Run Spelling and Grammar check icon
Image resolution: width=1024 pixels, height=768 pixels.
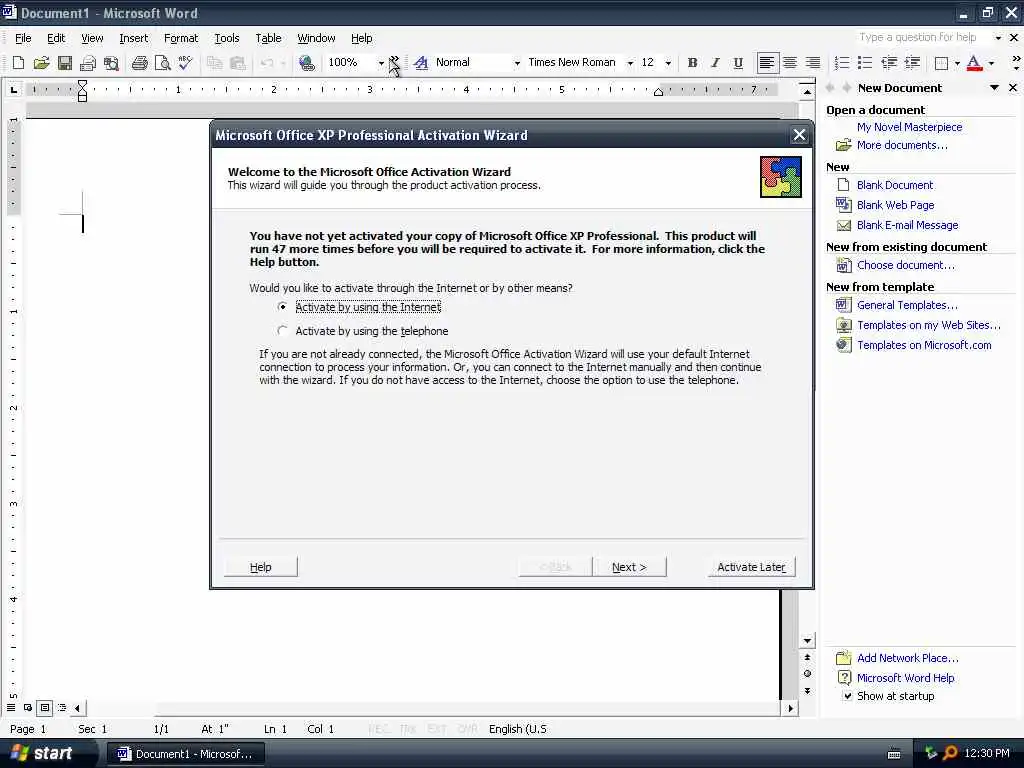click(185, 63)
